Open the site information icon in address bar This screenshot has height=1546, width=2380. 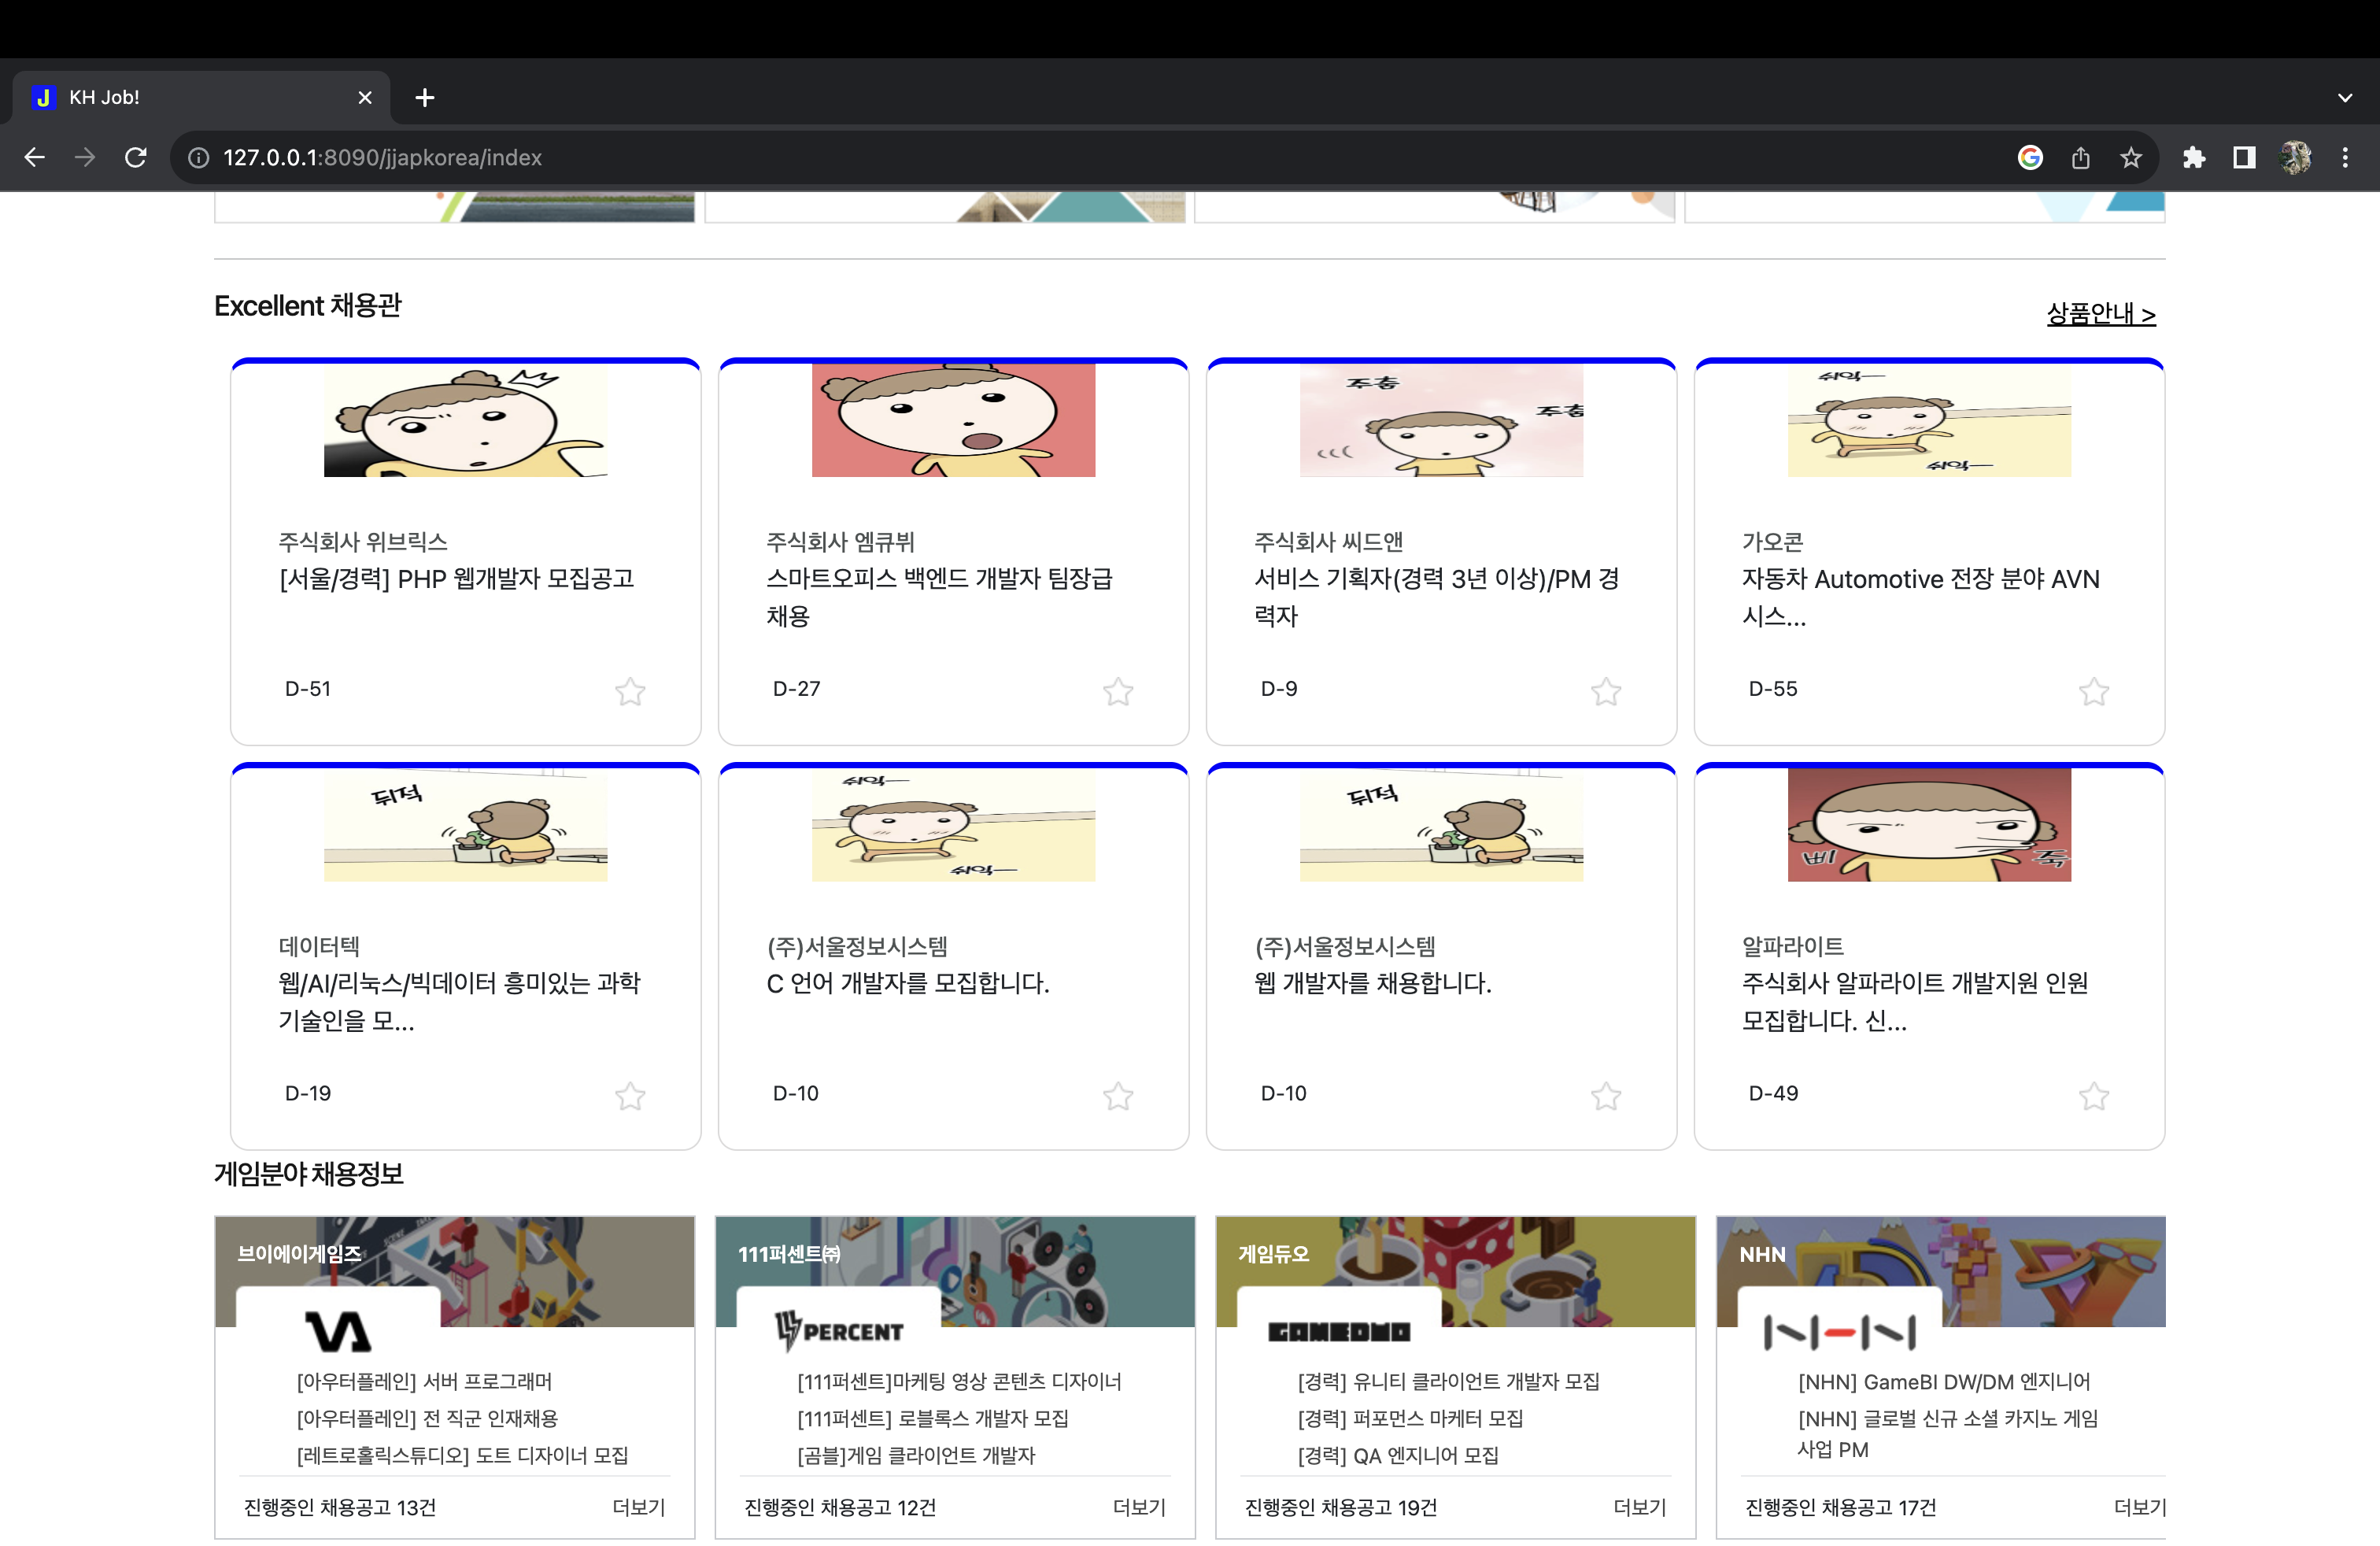click(x=196, y=157)
